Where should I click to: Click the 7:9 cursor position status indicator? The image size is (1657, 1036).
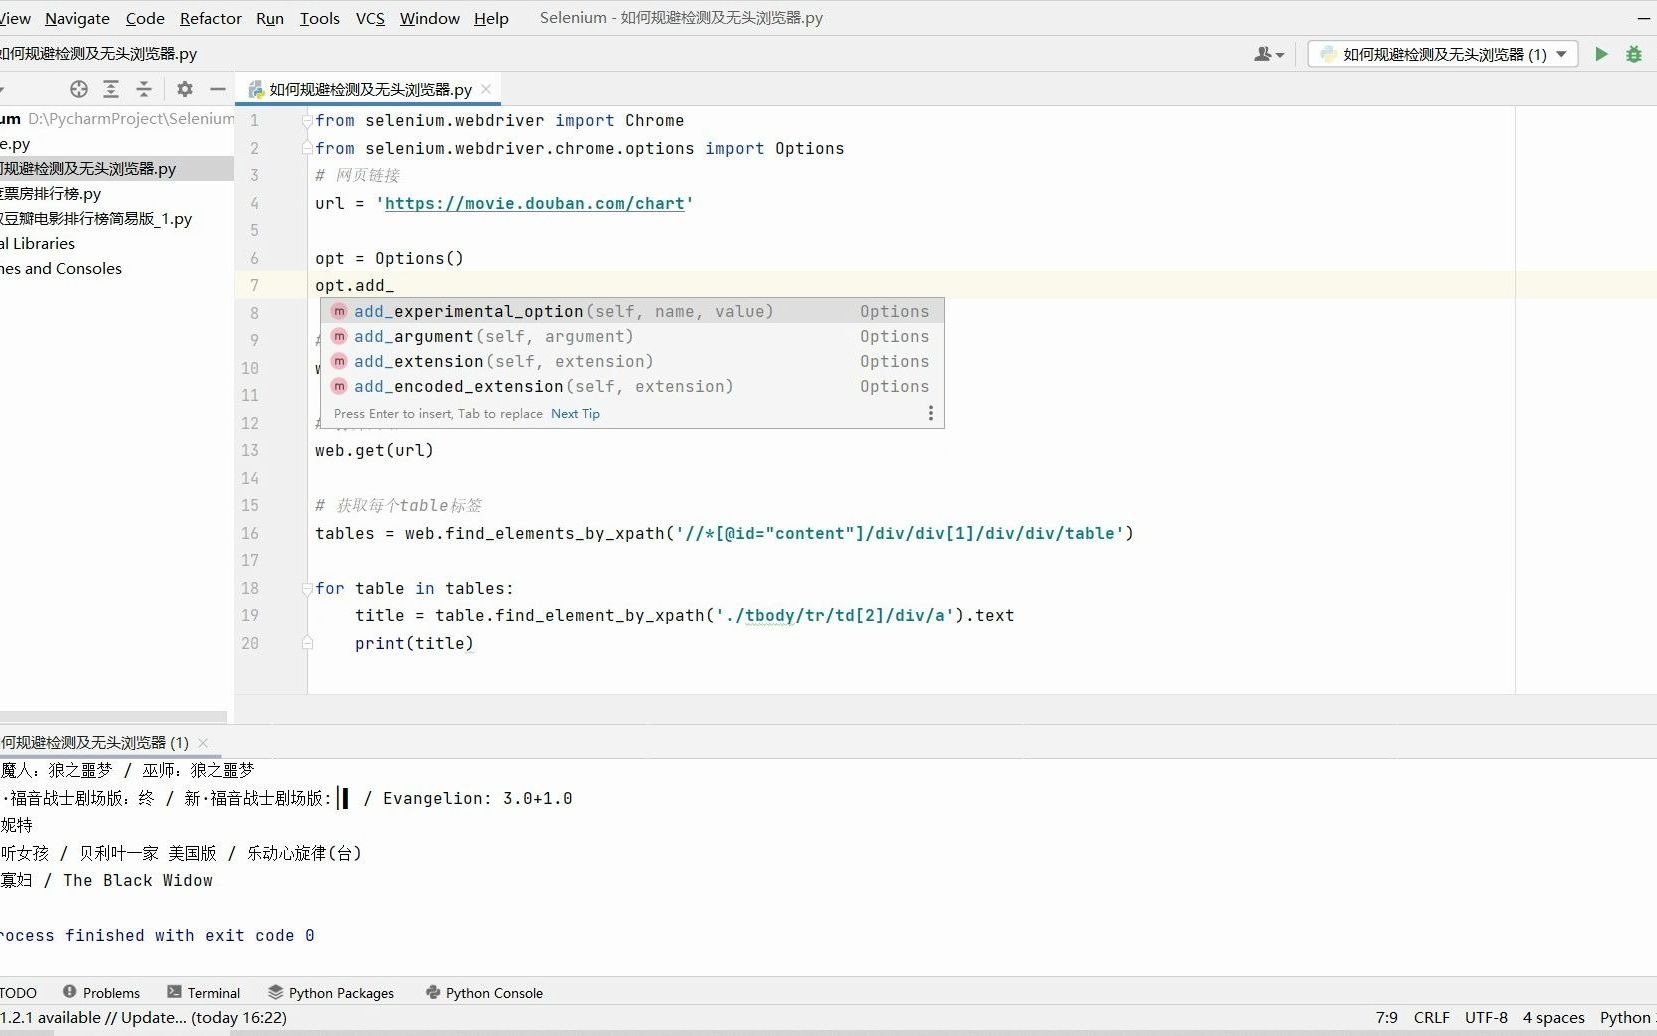pyautogui.click(x=1386, y=1017)
